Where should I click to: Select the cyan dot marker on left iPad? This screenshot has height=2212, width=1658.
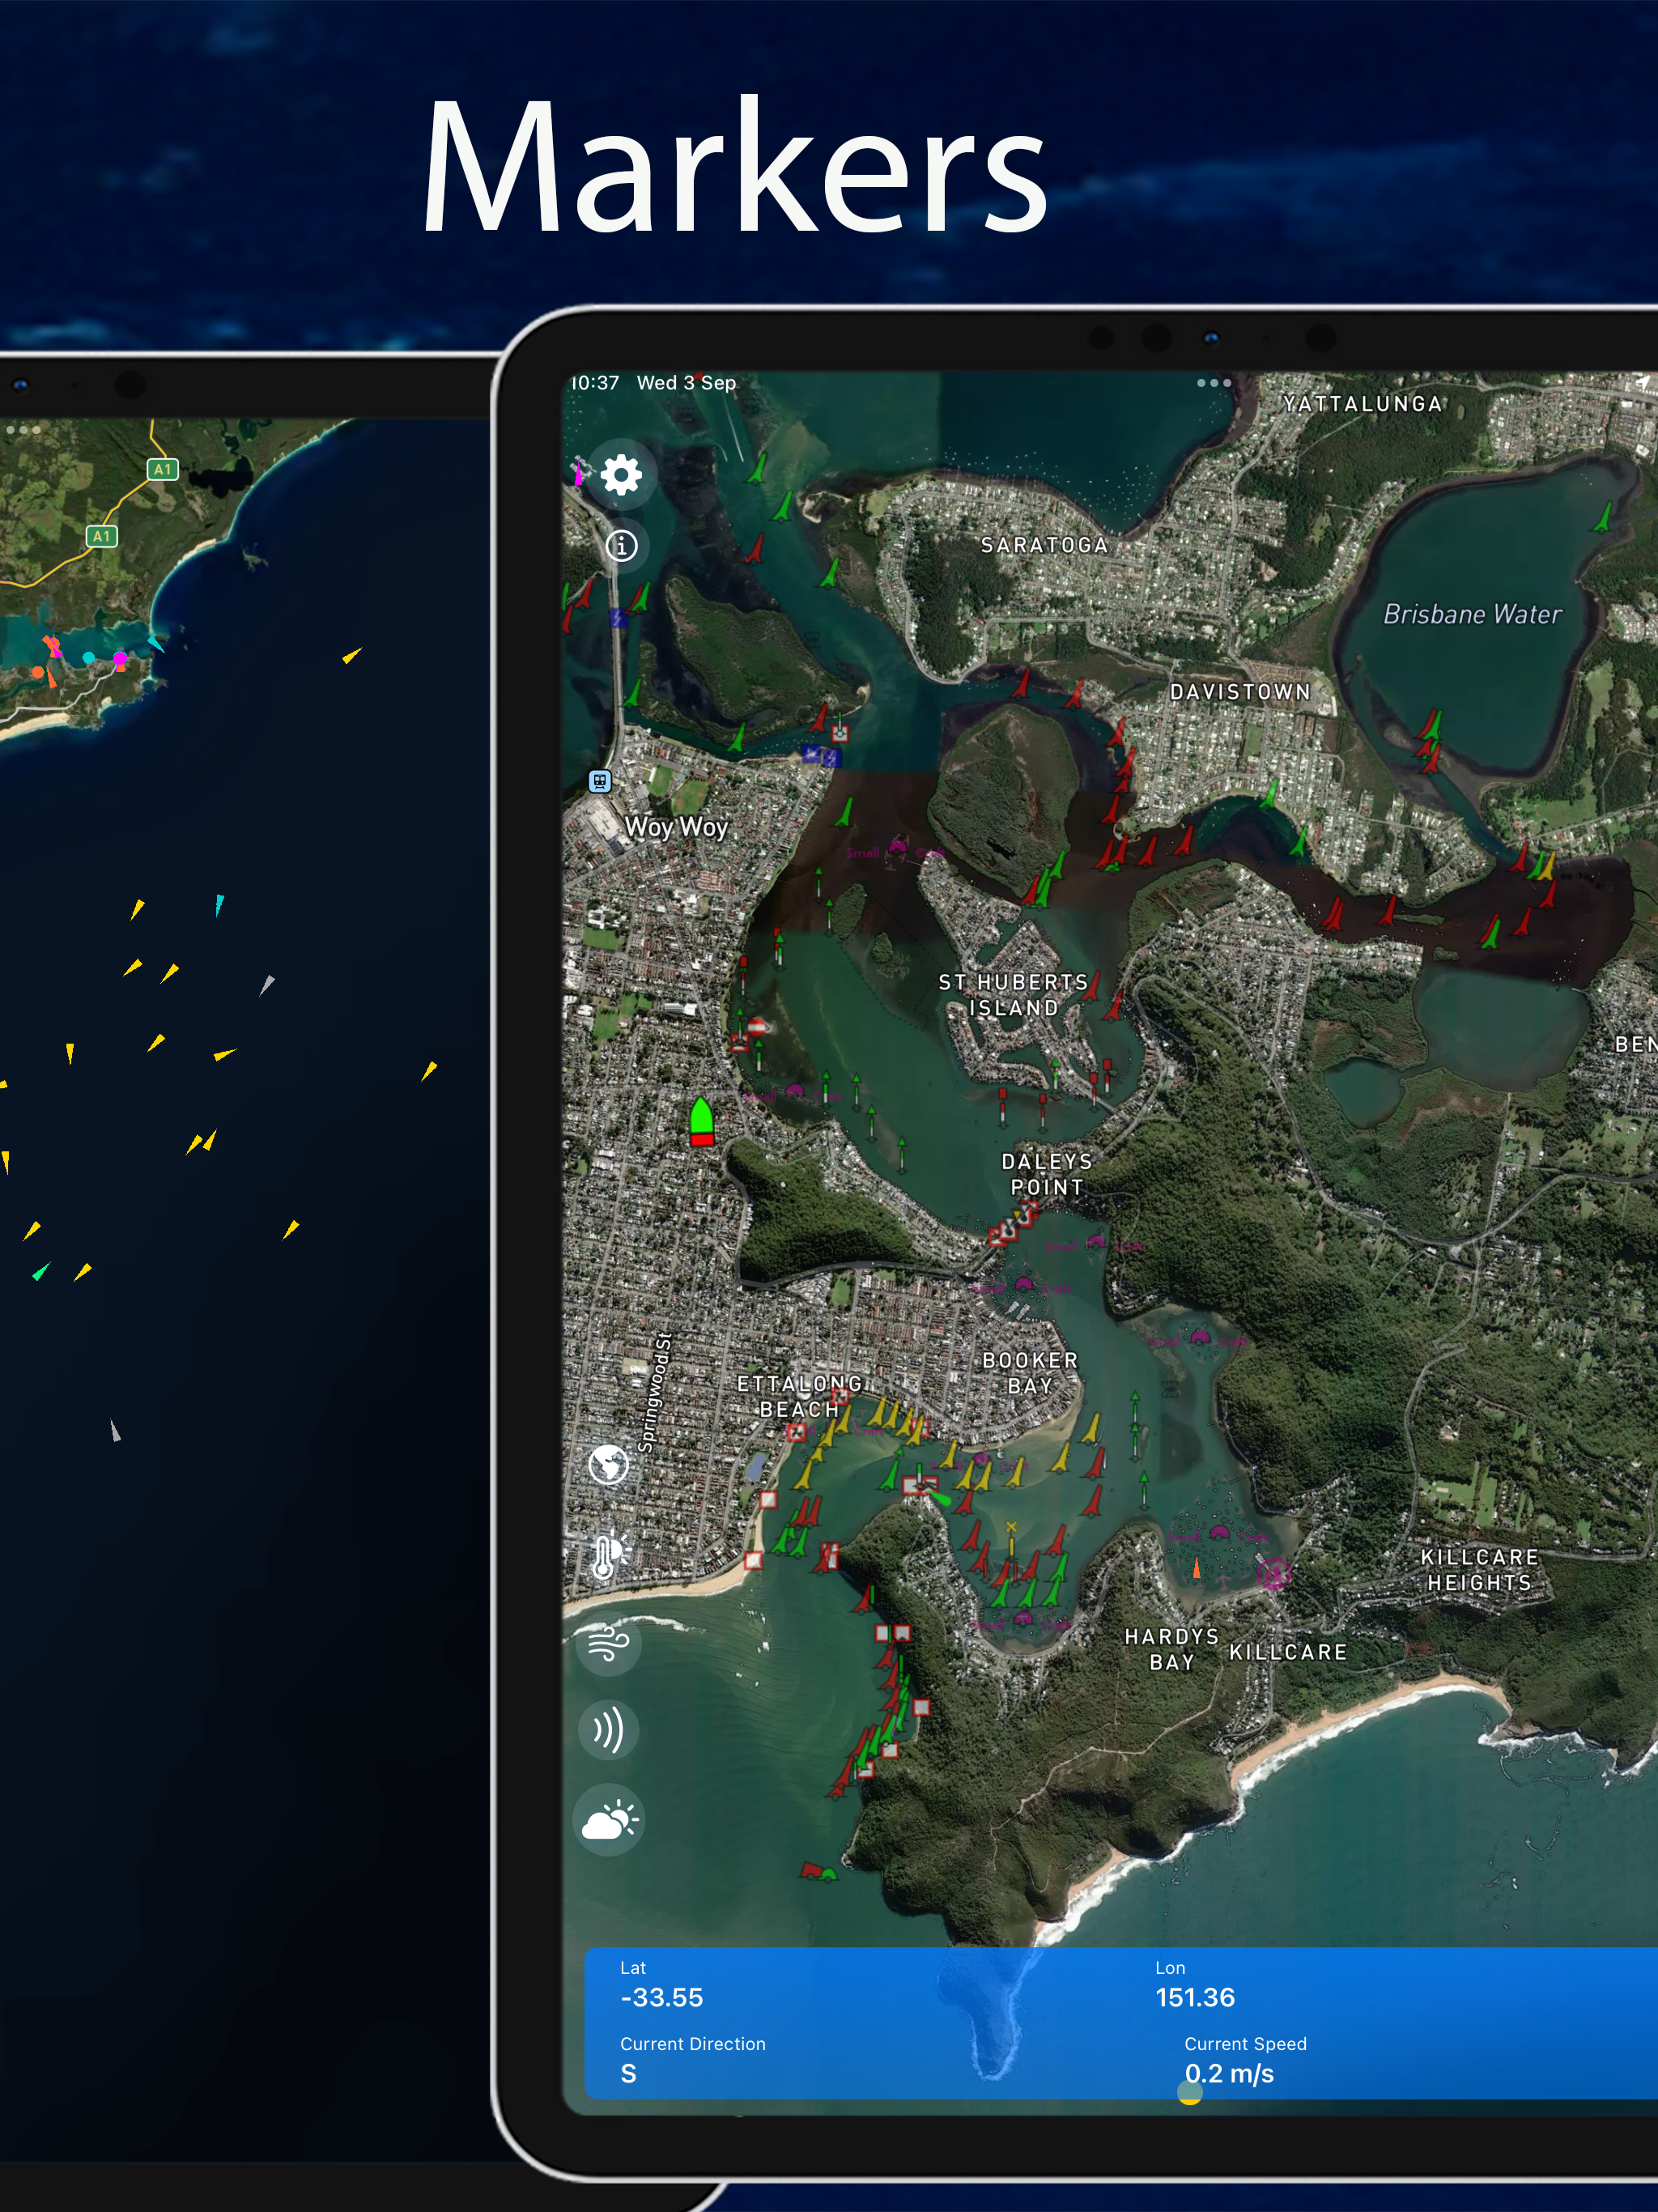89,657
